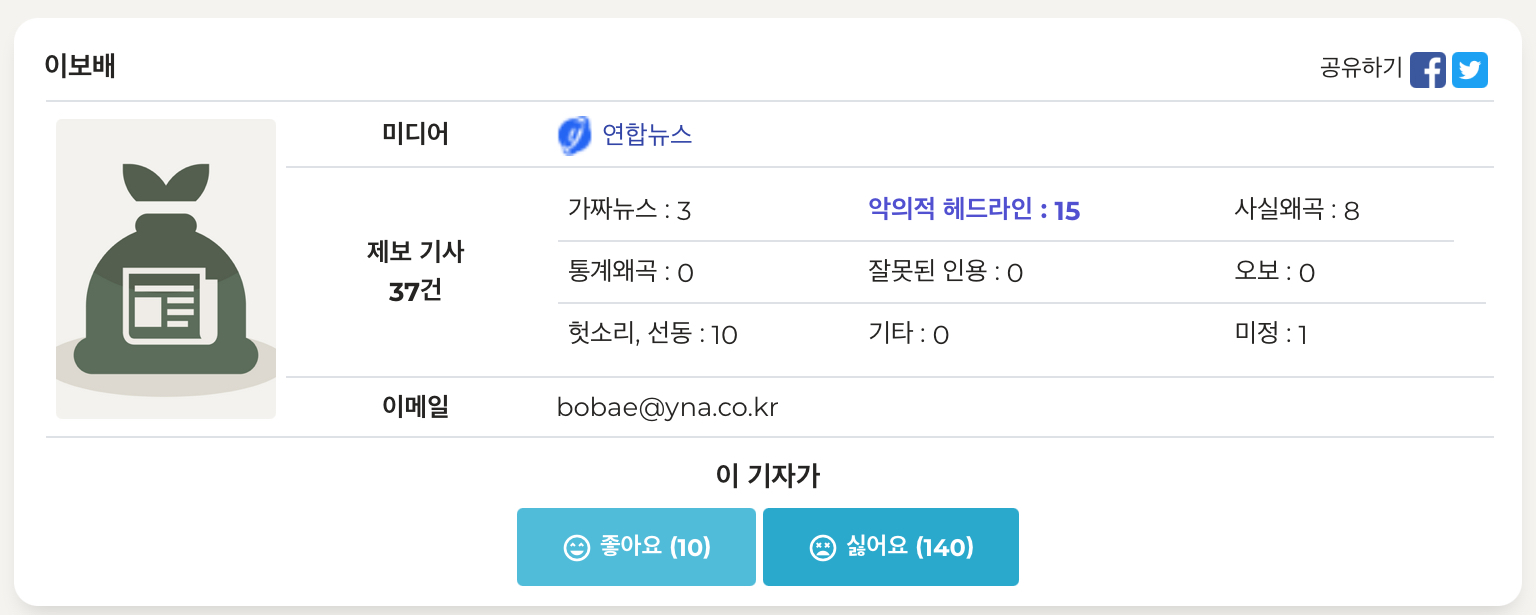Select the 가짜뉴스 : 3 category
This screenshot has width=1536, height=615.
(x=630, y=210)
